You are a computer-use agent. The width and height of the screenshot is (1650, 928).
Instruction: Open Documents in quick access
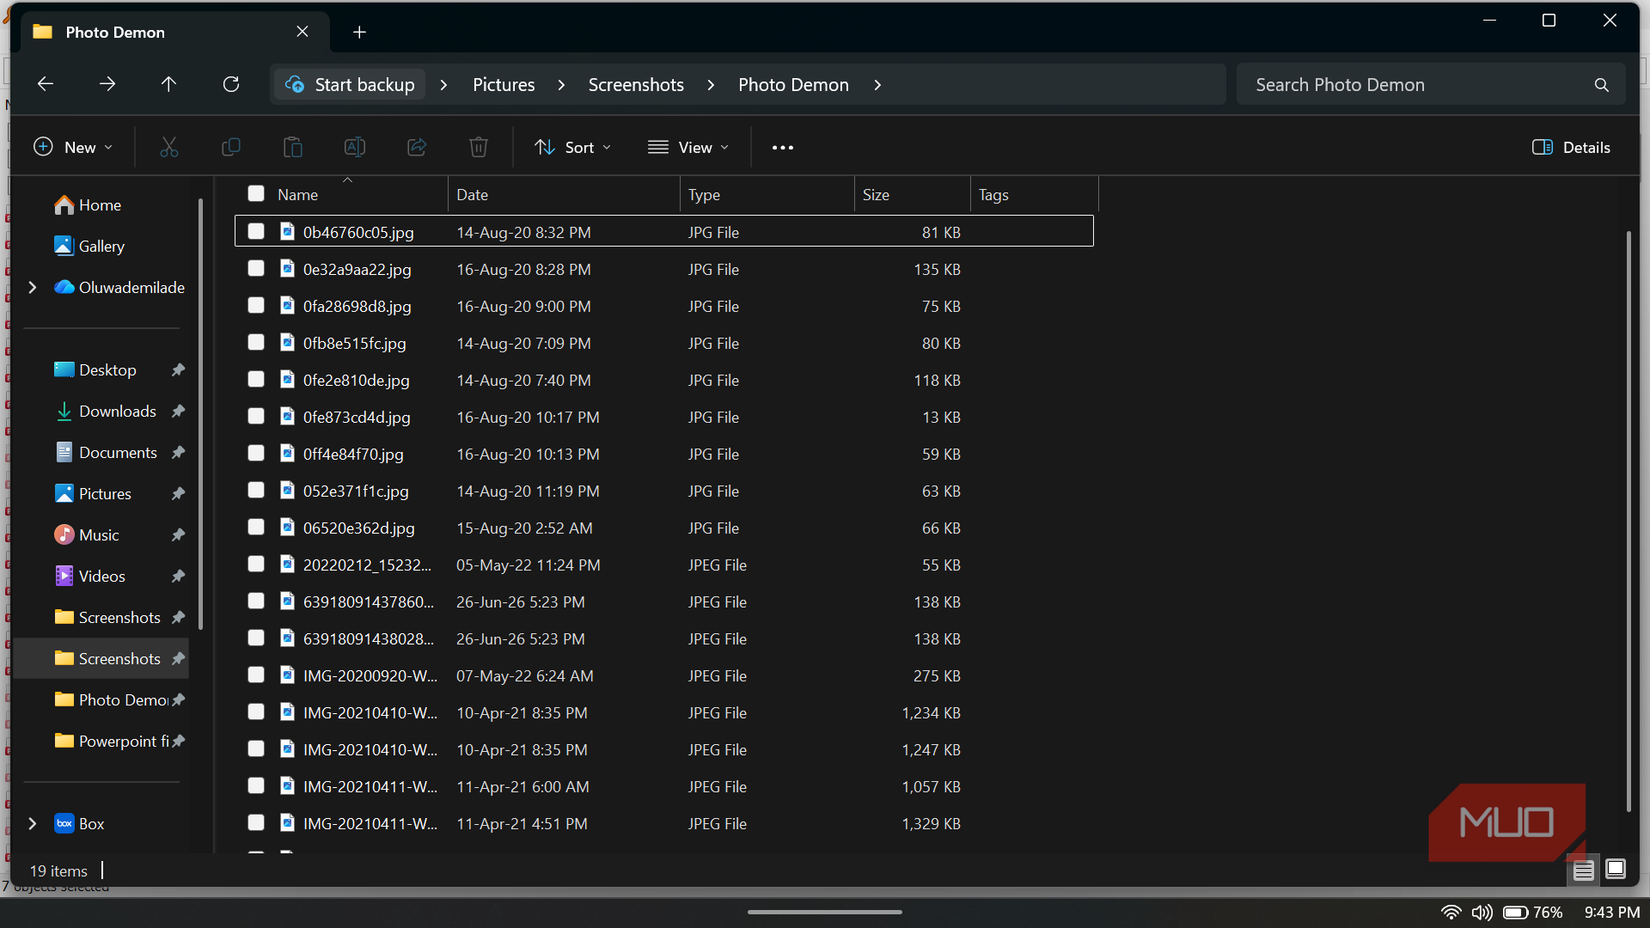106,452
